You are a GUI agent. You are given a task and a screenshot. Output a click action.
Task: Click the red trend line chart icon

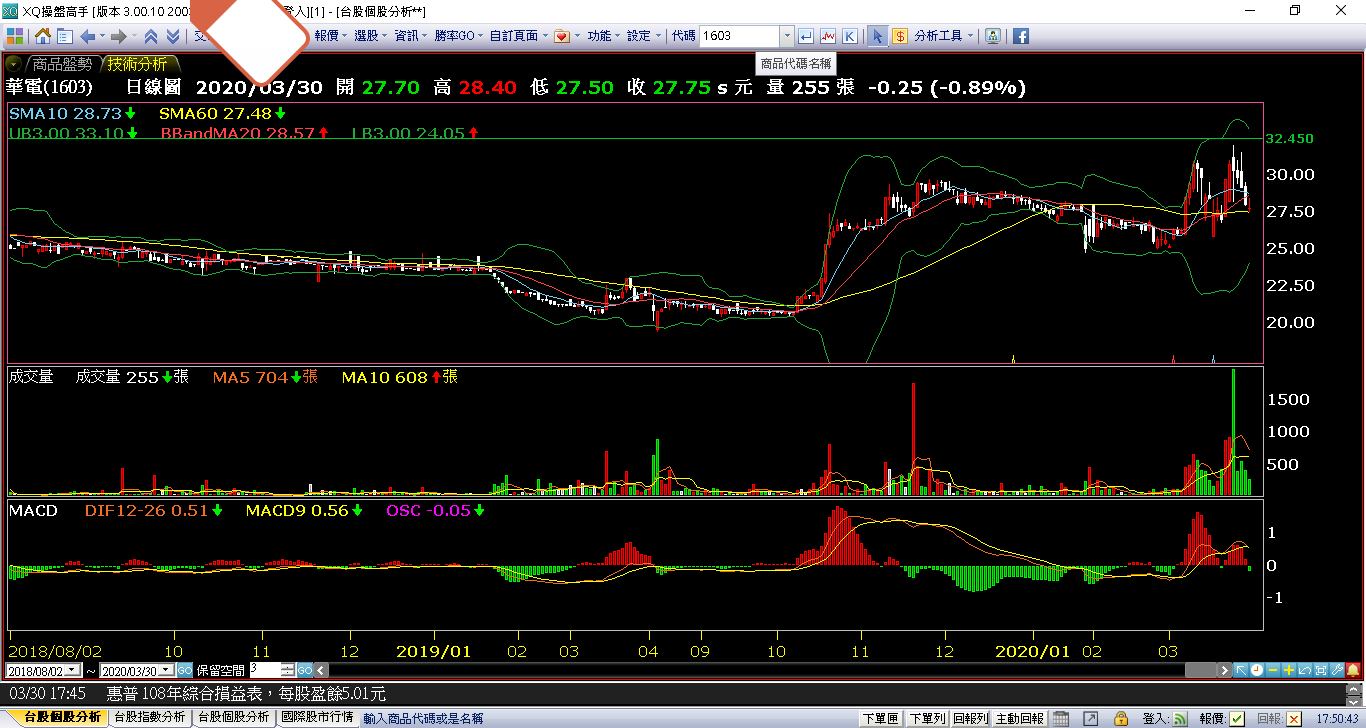(828, 36)
